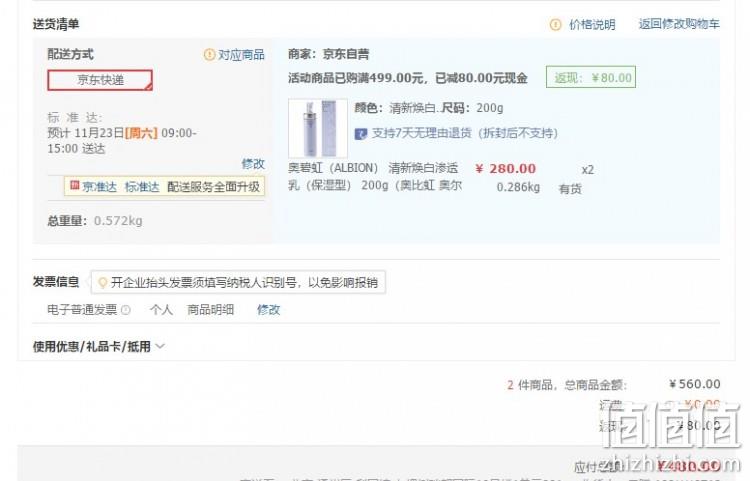Click the lightbulb tip icon in invoice notice
Image resolution: width=750 pixels, height=481 pixels.
pos(102,283)
